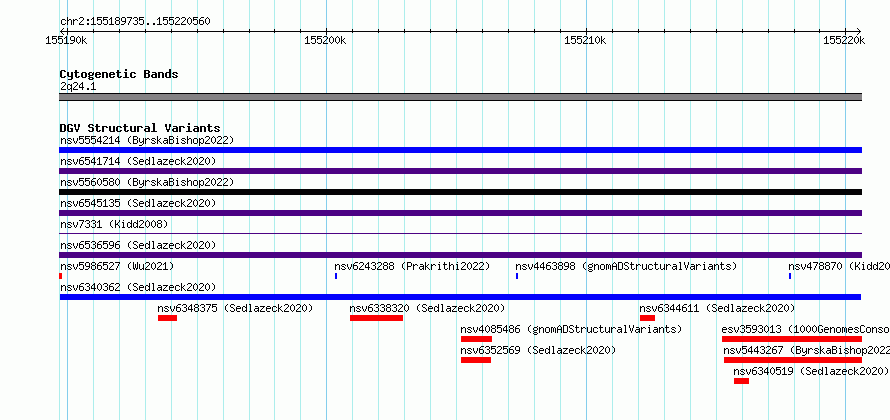Select the purple nsv6536596 variant bar

click(460, 255)
